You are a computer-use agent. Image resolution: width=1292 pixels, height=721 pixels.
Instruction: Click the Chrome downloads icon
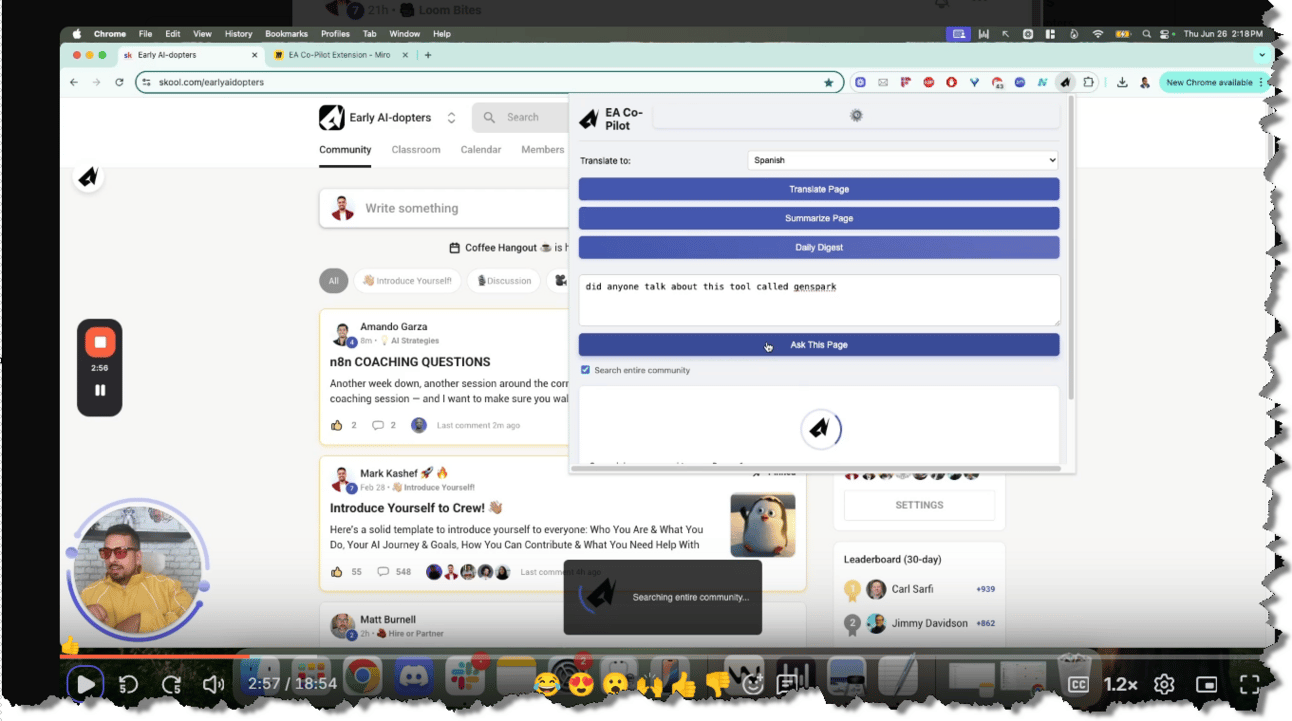(x=1122, y=82)
